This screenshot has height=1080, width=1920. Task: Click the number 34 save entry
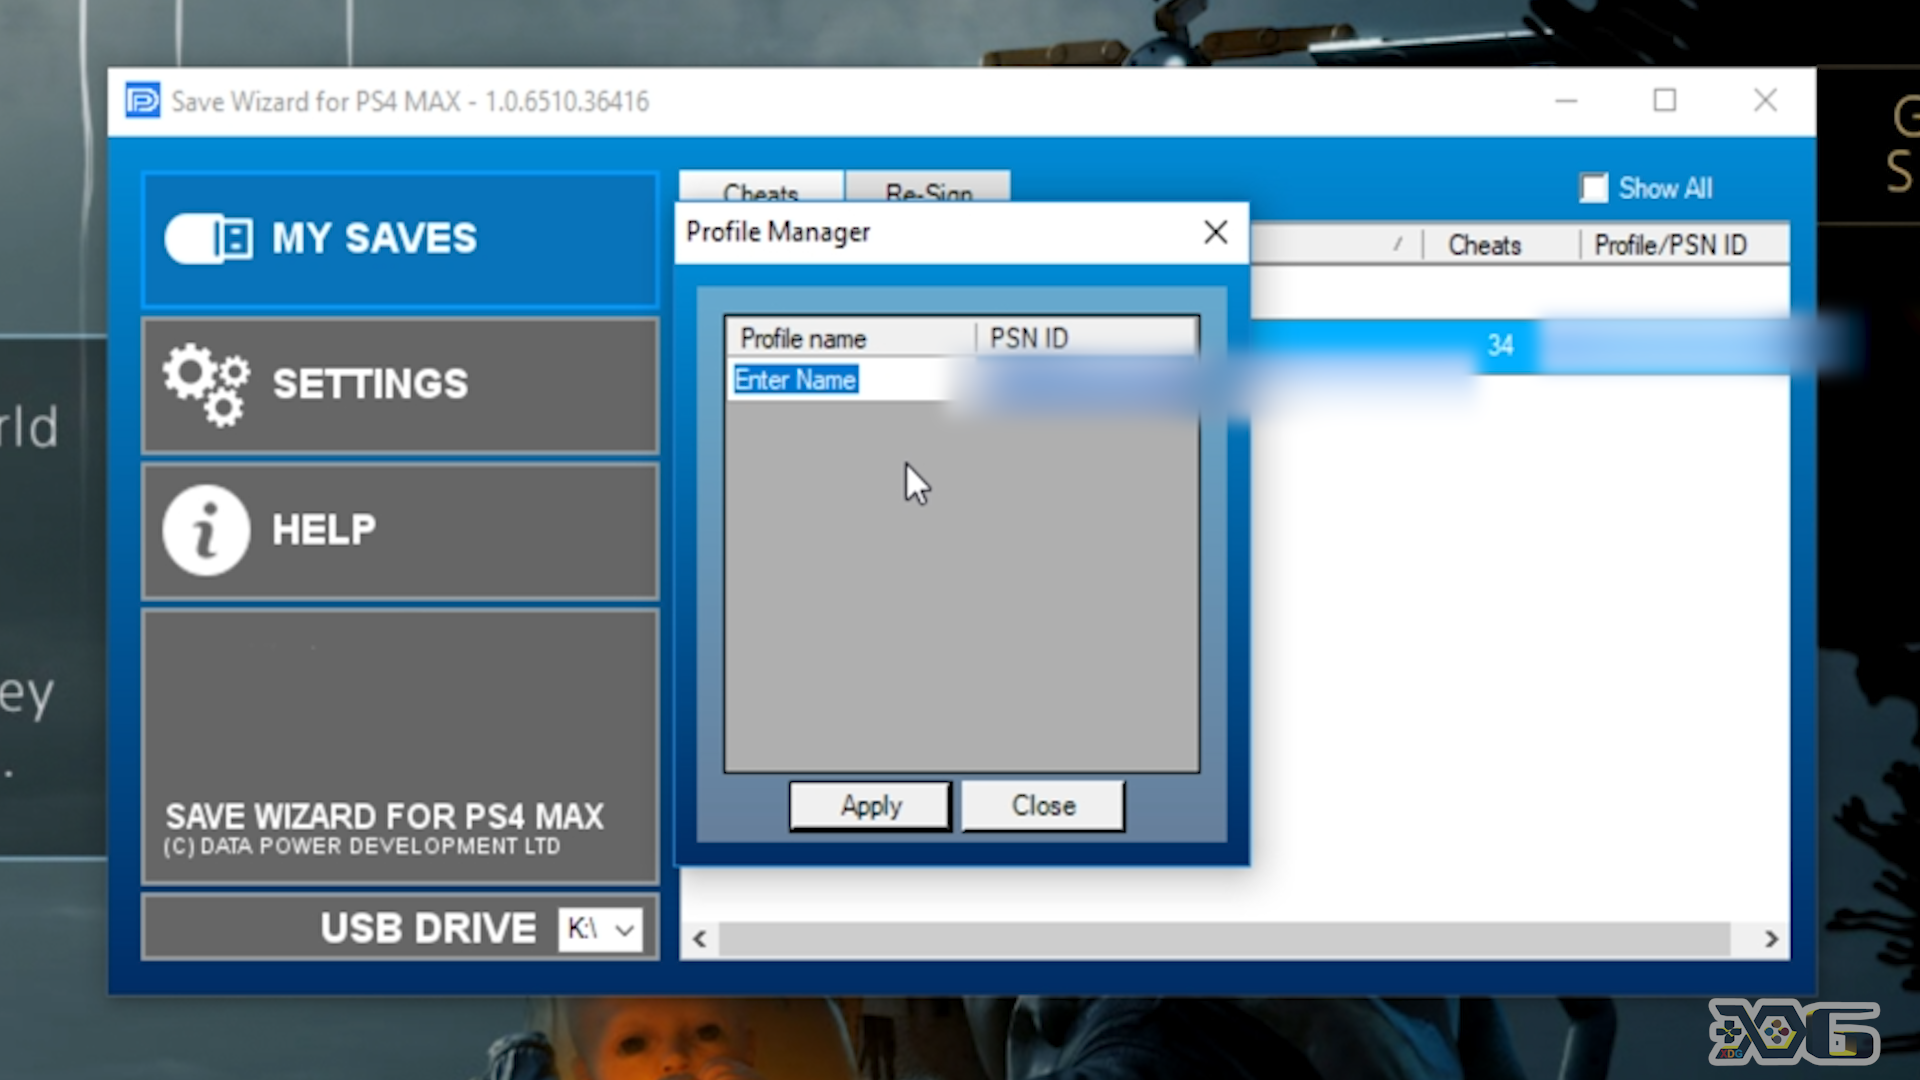pyautogui.click(x=1501, y=344)
